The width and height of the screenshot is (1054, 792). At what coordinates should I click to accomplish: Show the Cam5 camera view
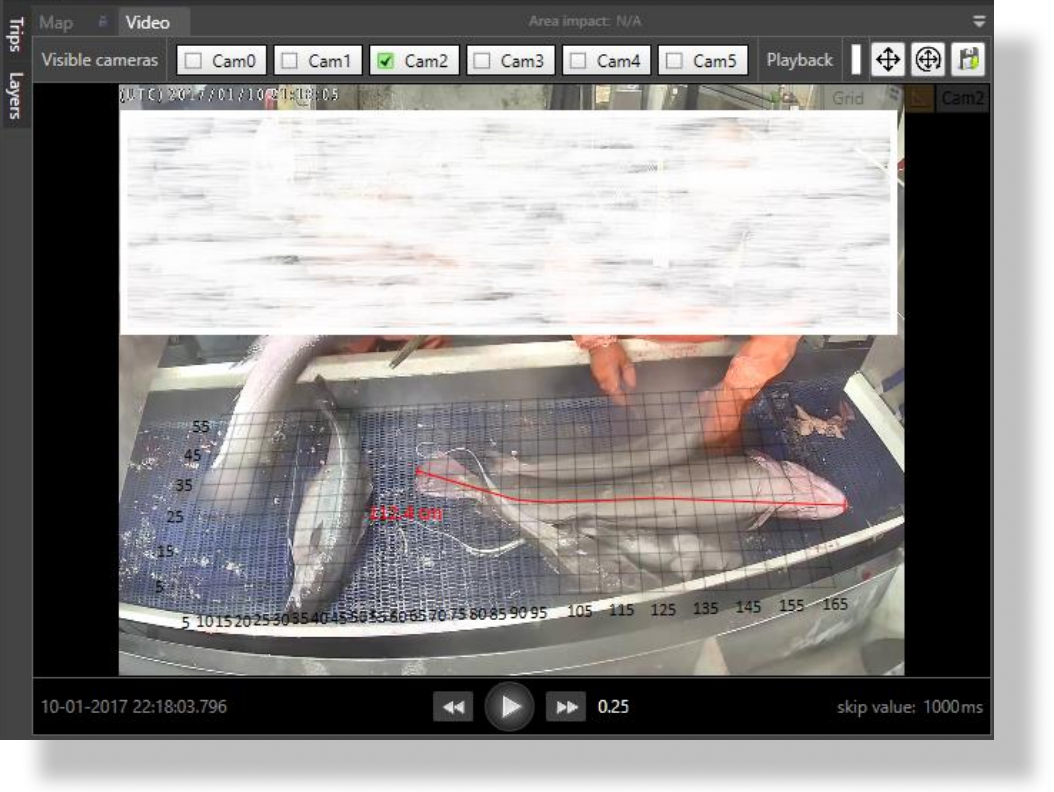tap(675, 61)
